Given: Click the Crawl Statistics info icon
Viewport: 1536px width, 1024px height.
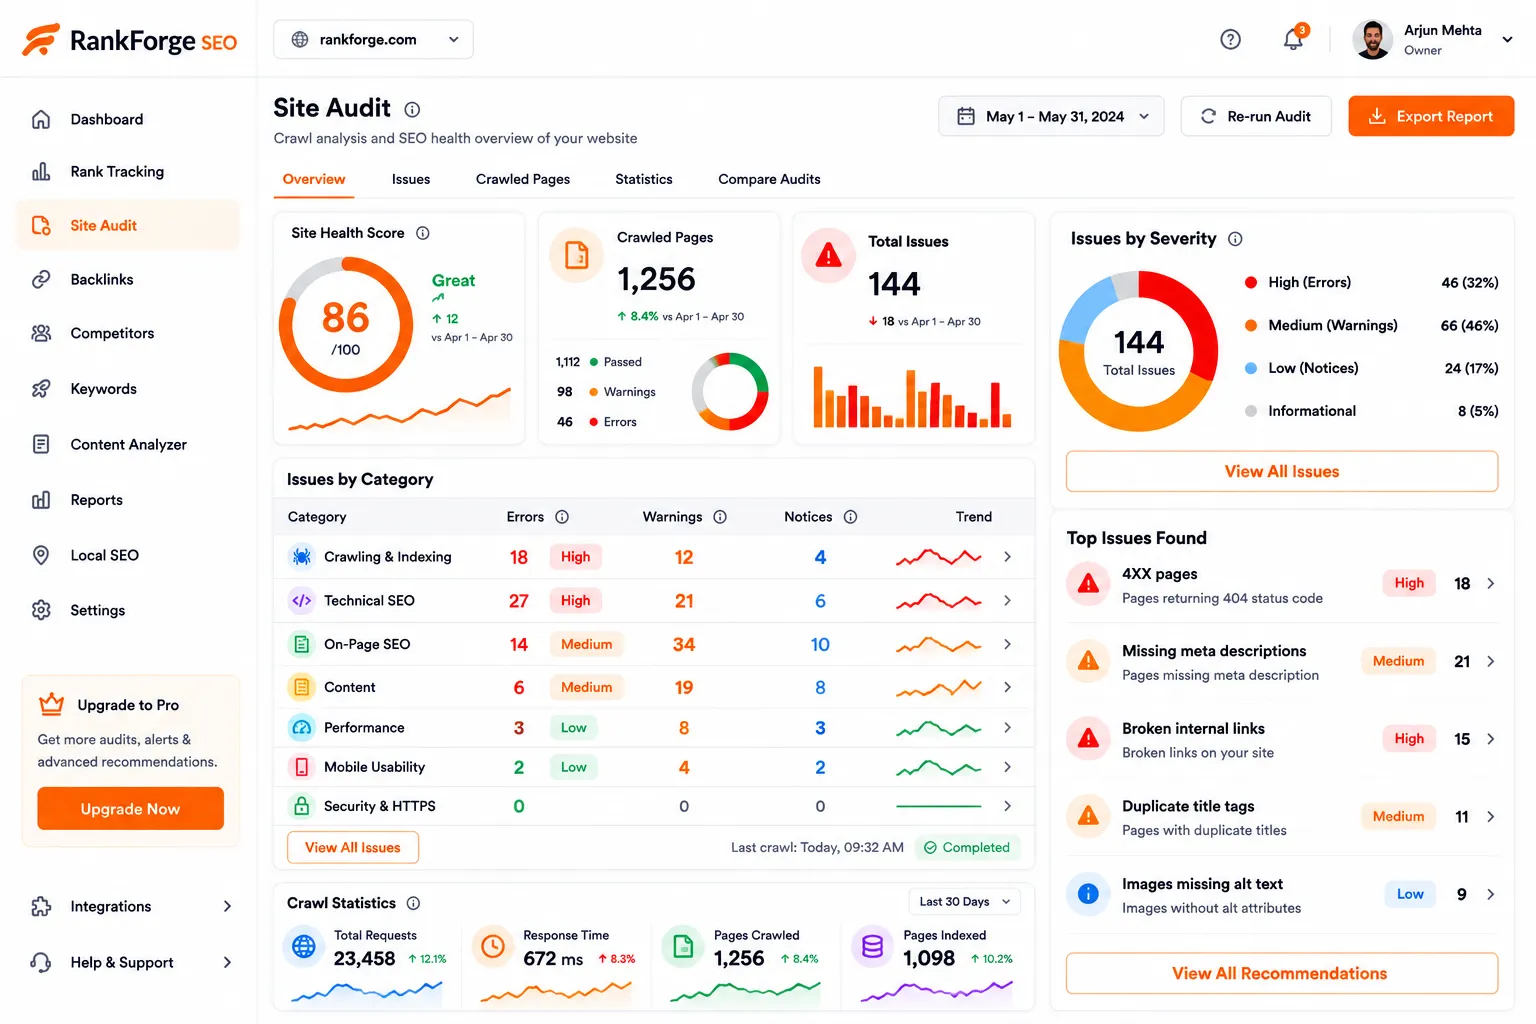Looking at the screenshot, I should point(413,903).
